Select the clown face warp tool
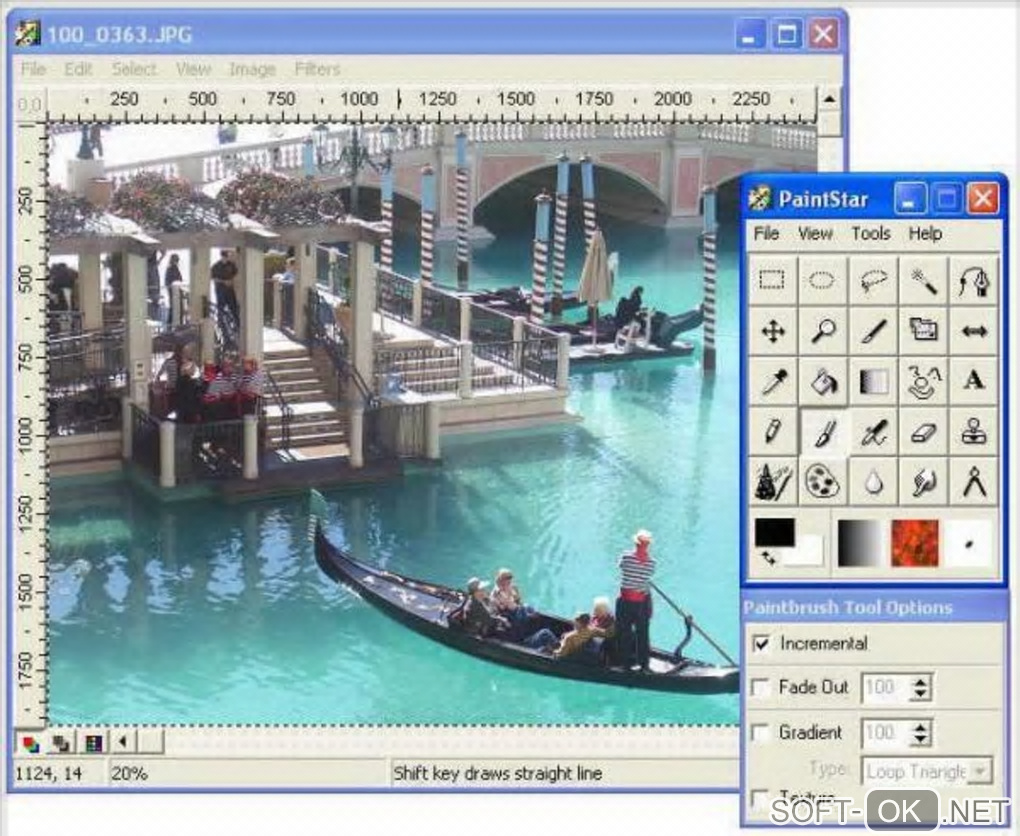The width and height of the screenshot is (1020, 836). (x=923, y=381)
